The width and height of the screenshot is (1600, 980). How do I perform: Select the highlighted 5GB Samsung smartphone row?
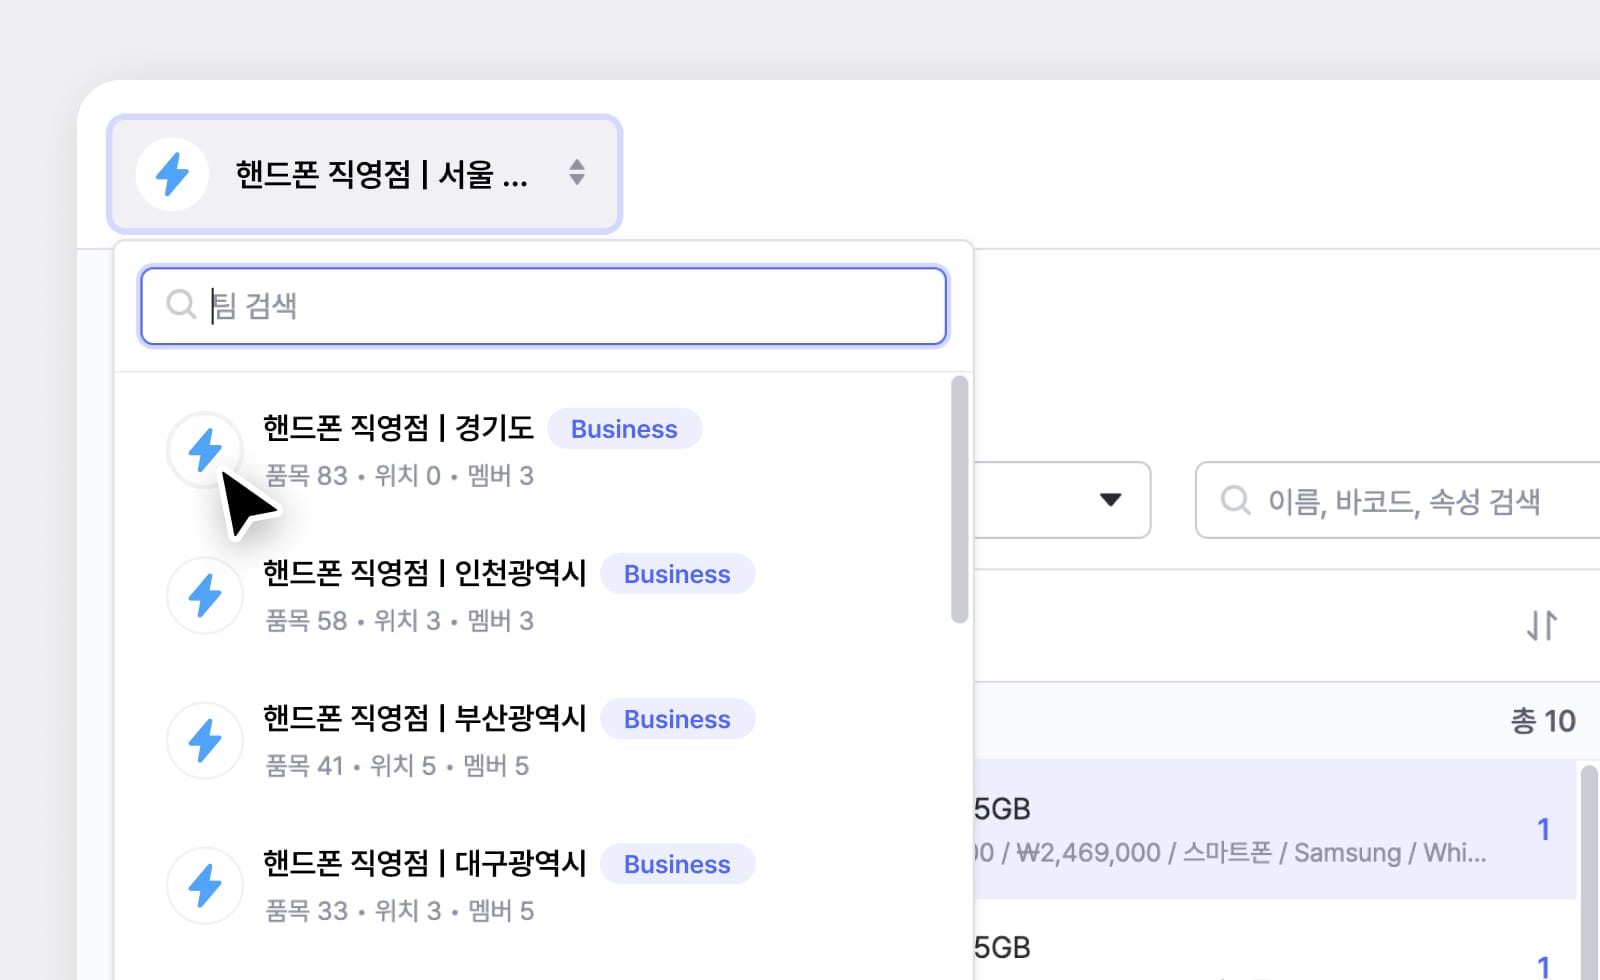(x=1200, y=830)
